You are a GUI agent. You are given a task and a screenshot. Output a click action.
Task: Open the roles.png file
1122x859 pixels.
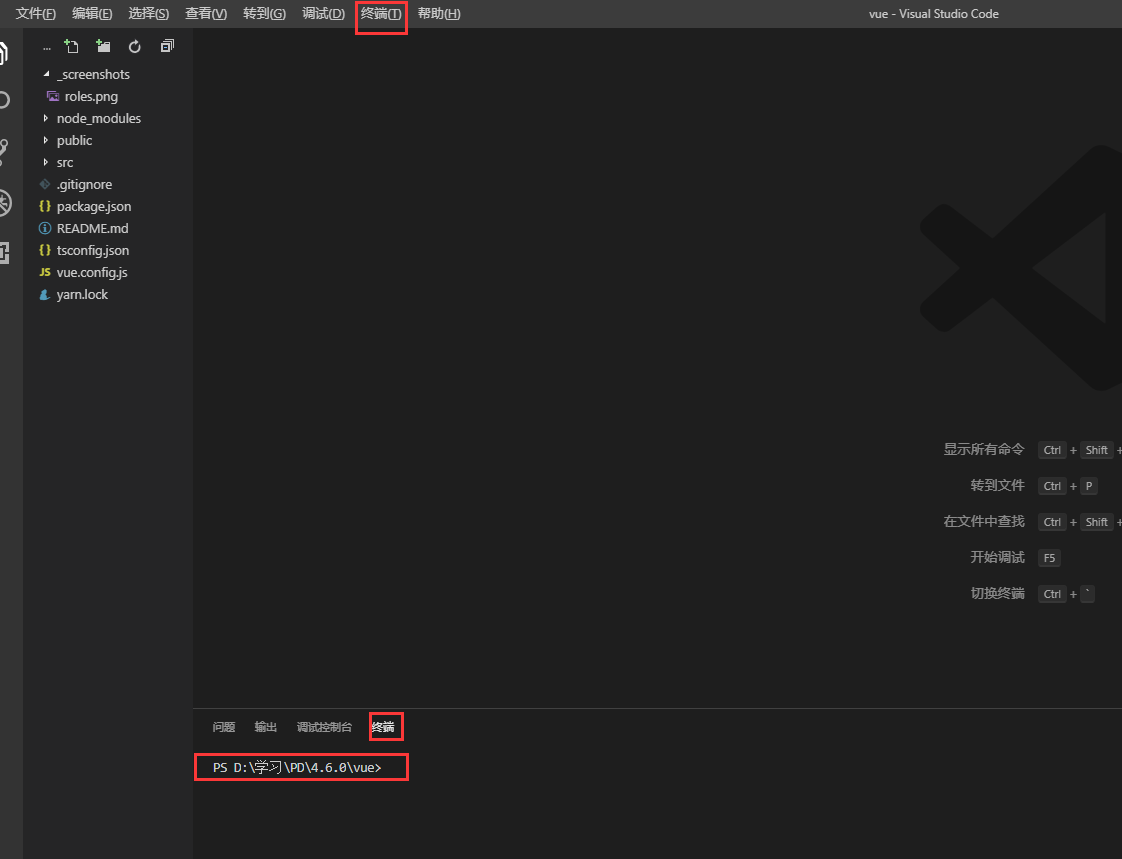[x=91, y=97]
